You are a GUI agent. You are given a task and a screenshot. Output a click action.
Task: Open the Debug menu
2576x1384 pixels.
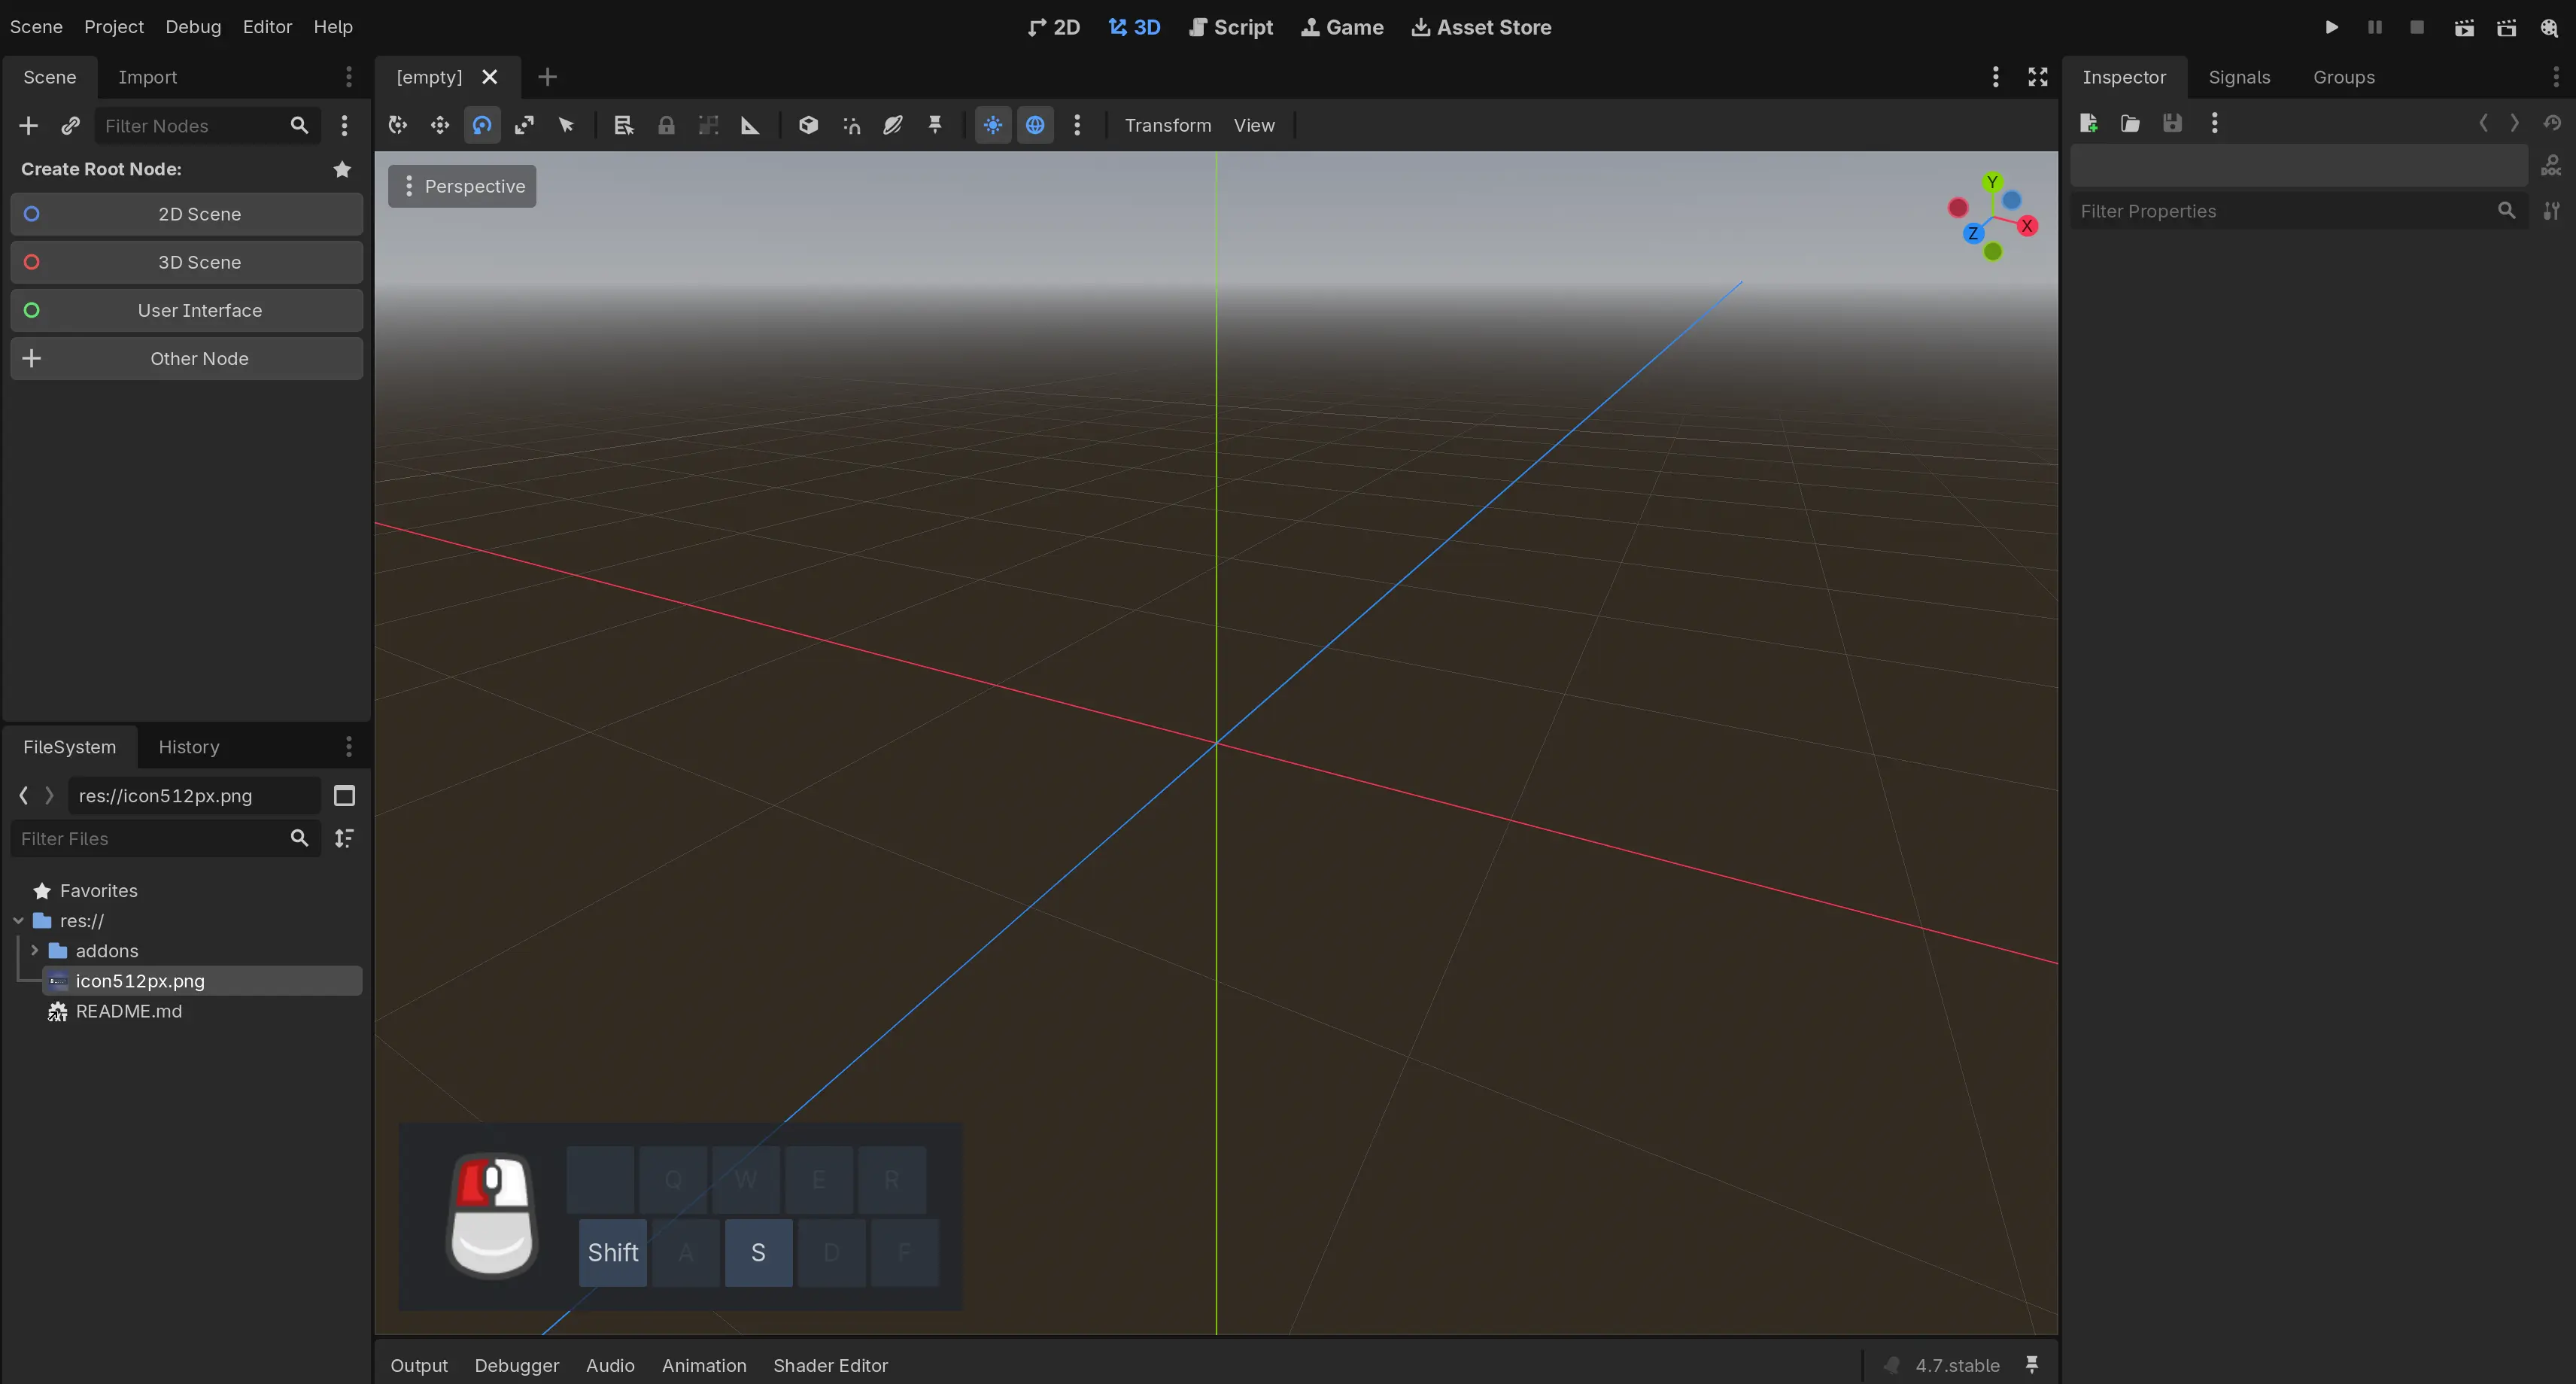(x=193, y=27)
